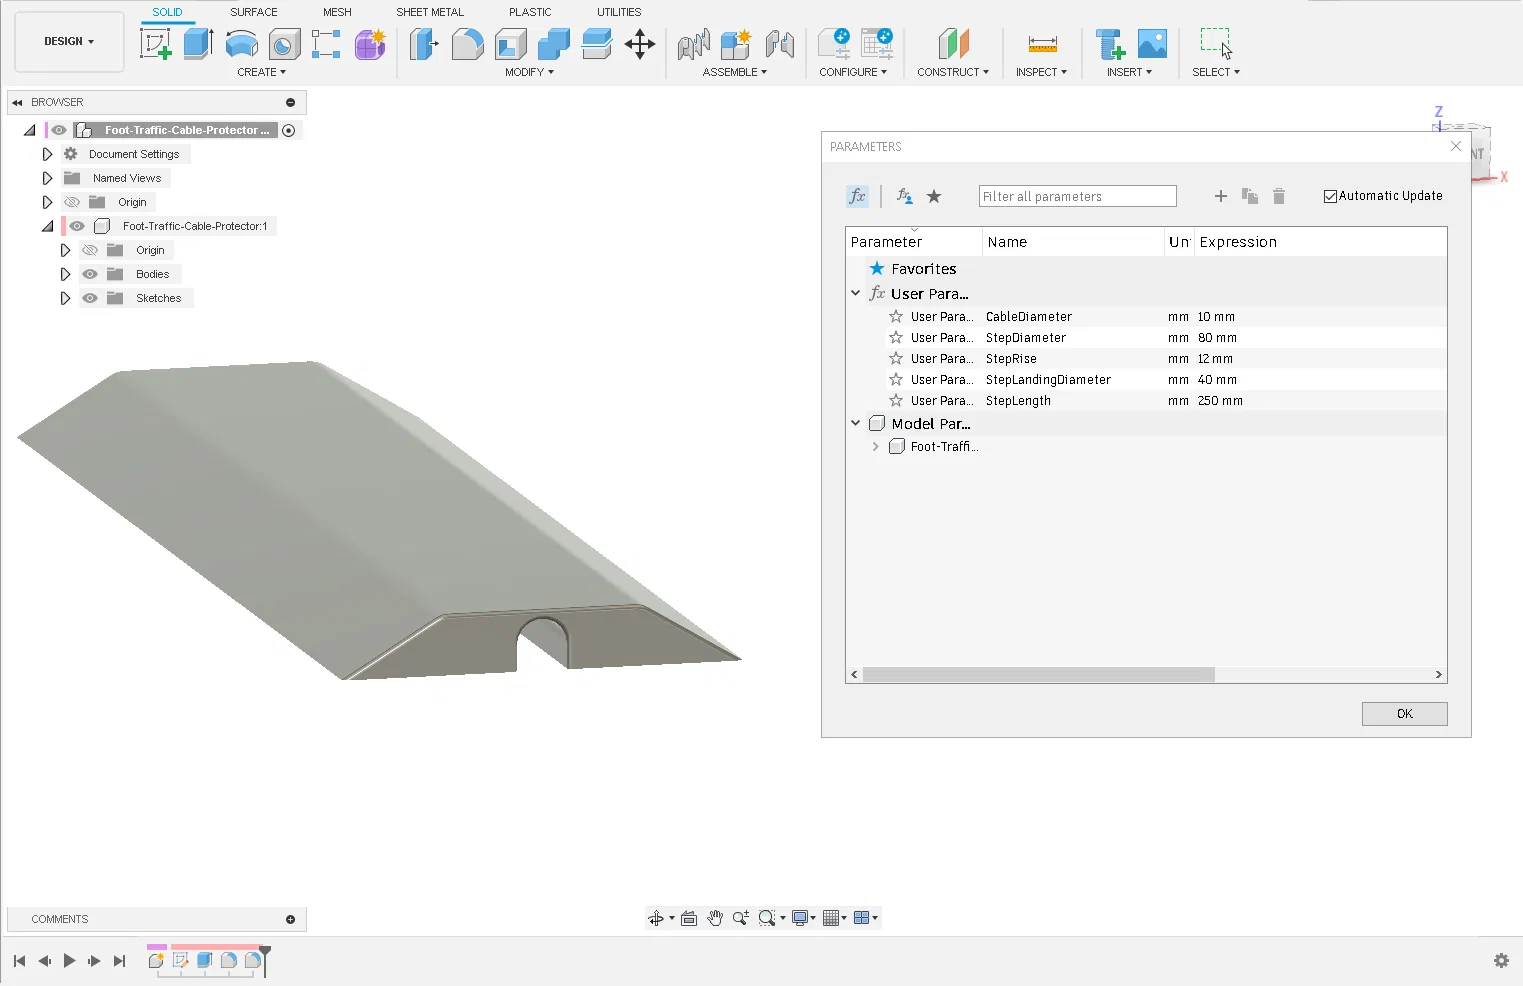Open the CREATE dropdown menu
1523x986 pixels.
[x=262, y=72]
